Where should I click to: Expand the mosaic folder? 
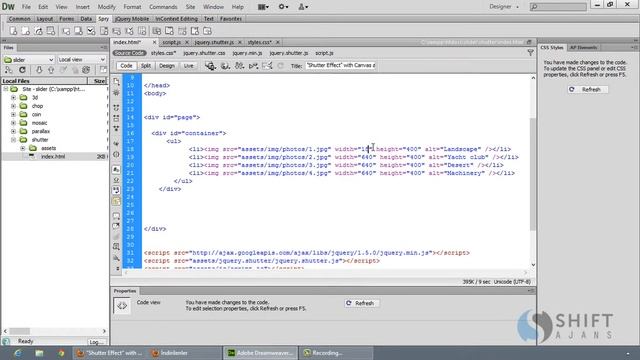13,123
